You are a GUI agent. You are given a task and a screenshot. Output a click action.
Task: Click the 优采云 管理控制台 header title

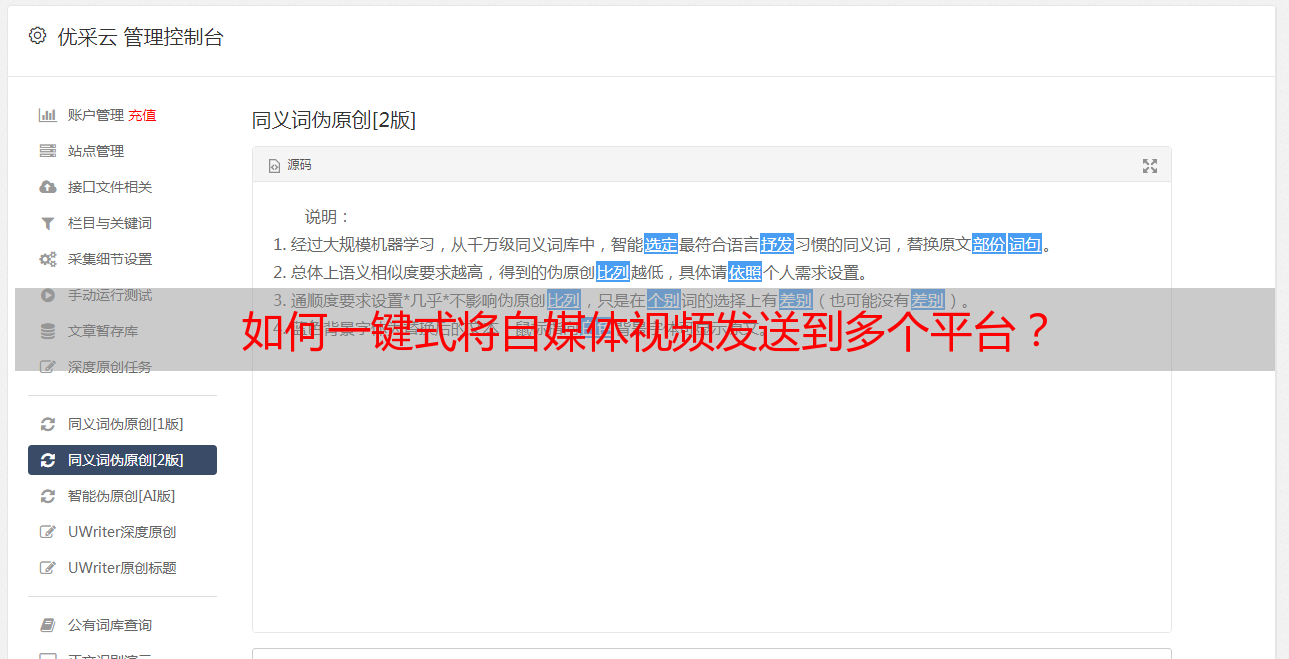coord(140,37)
